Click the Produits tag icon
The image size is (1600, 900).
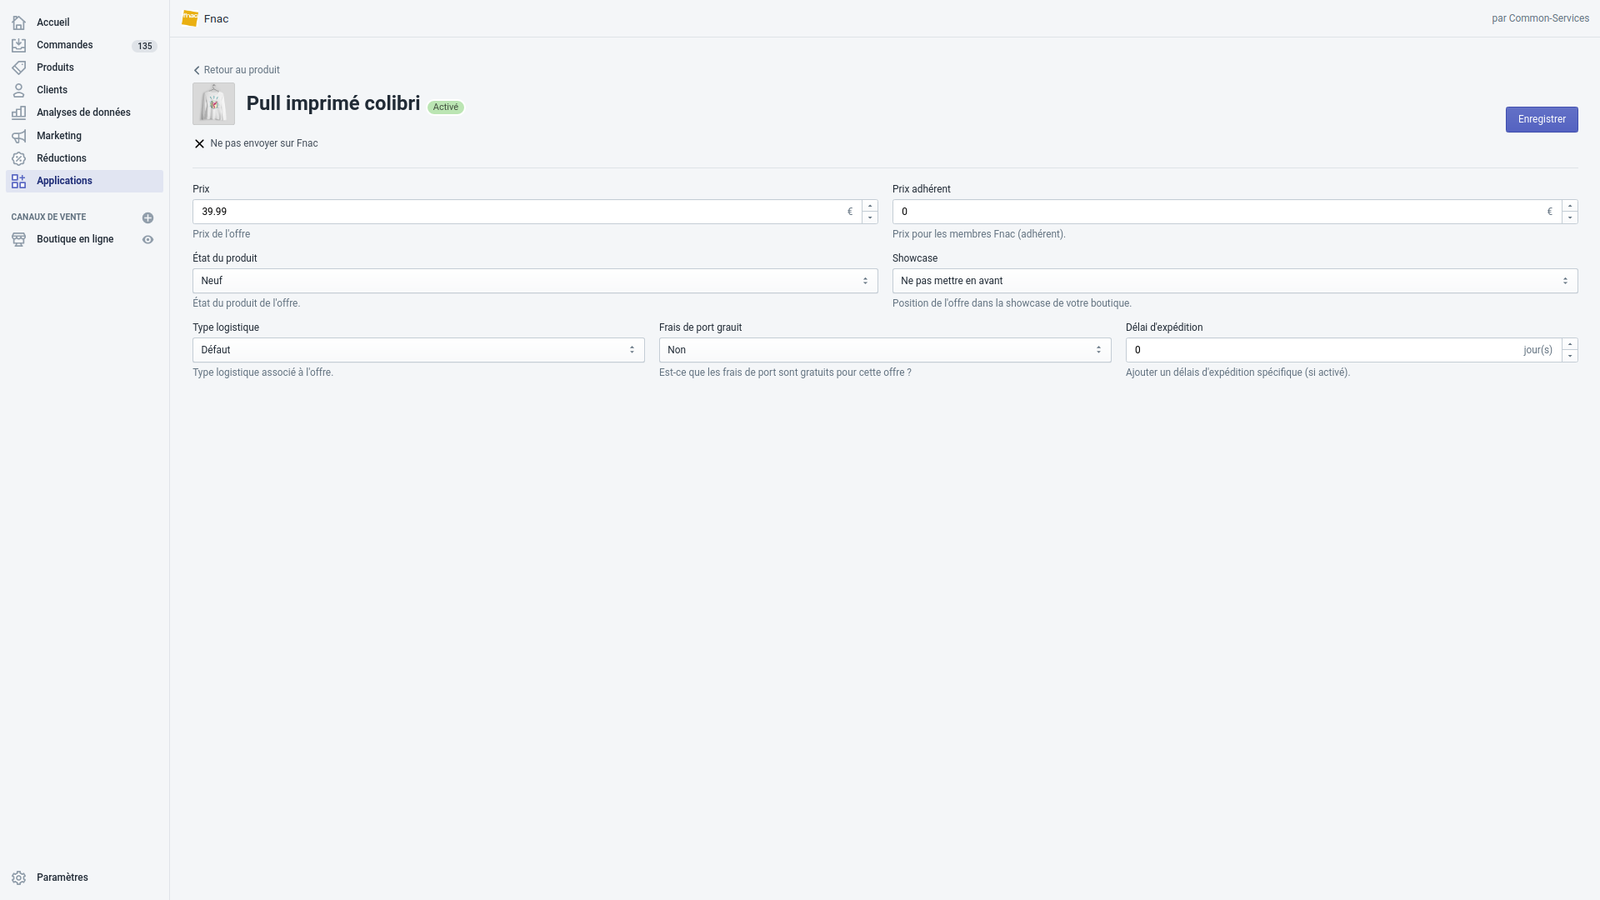pos(19,67)
